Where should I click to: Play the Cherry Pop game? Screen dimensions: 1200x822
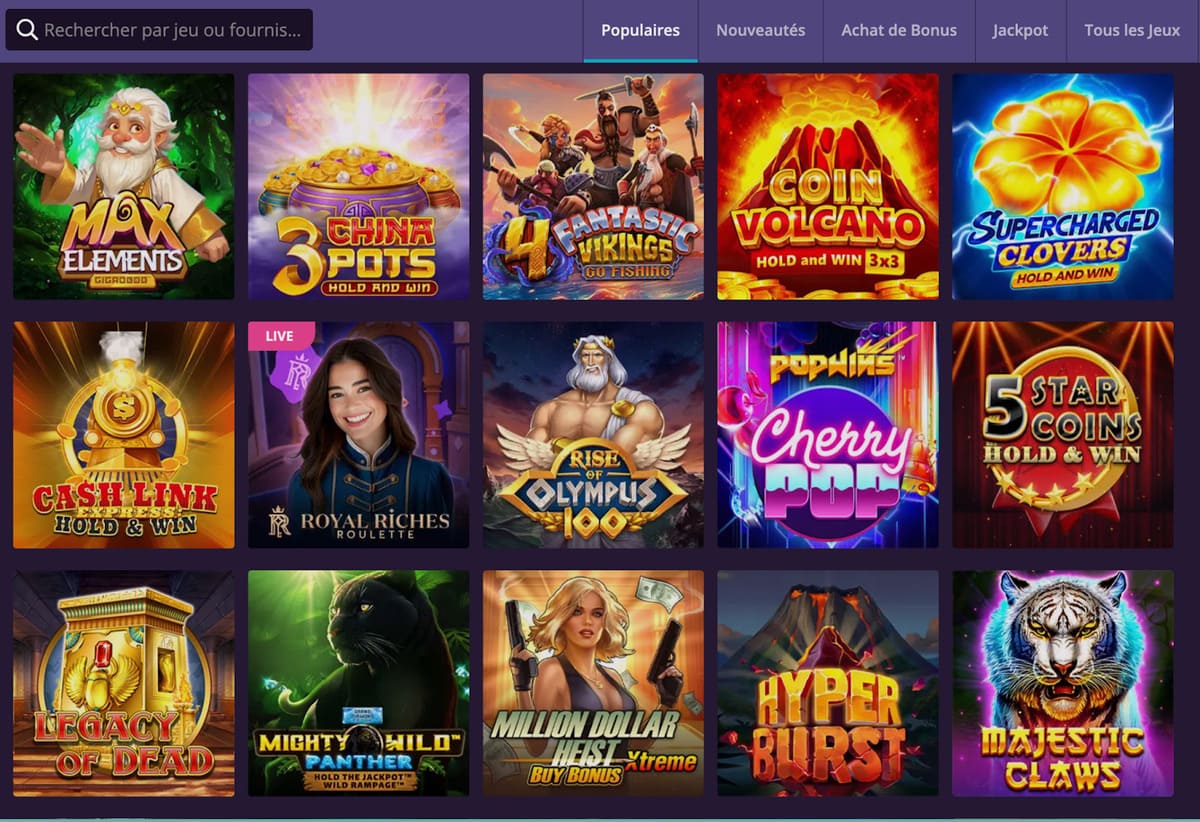(x=828, y=435)
